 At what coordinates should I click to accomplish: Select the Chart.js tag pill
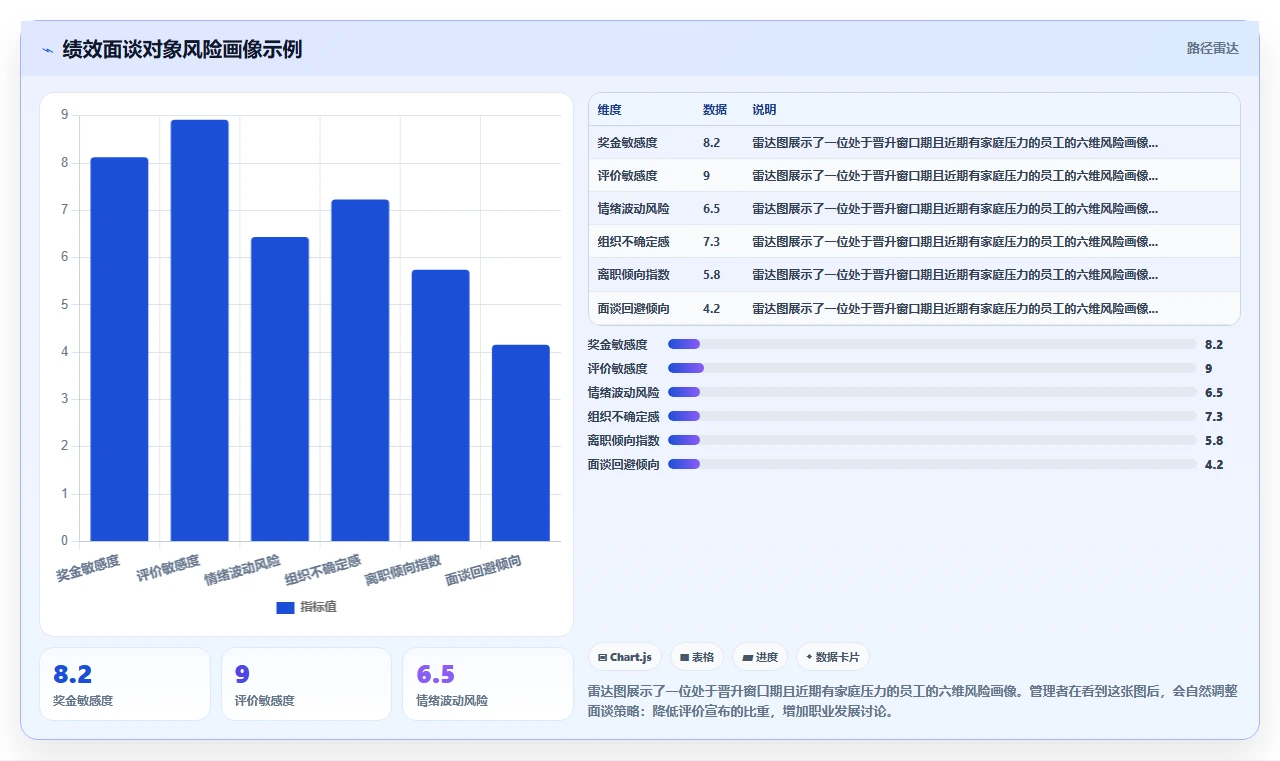[x=625, y=657]
